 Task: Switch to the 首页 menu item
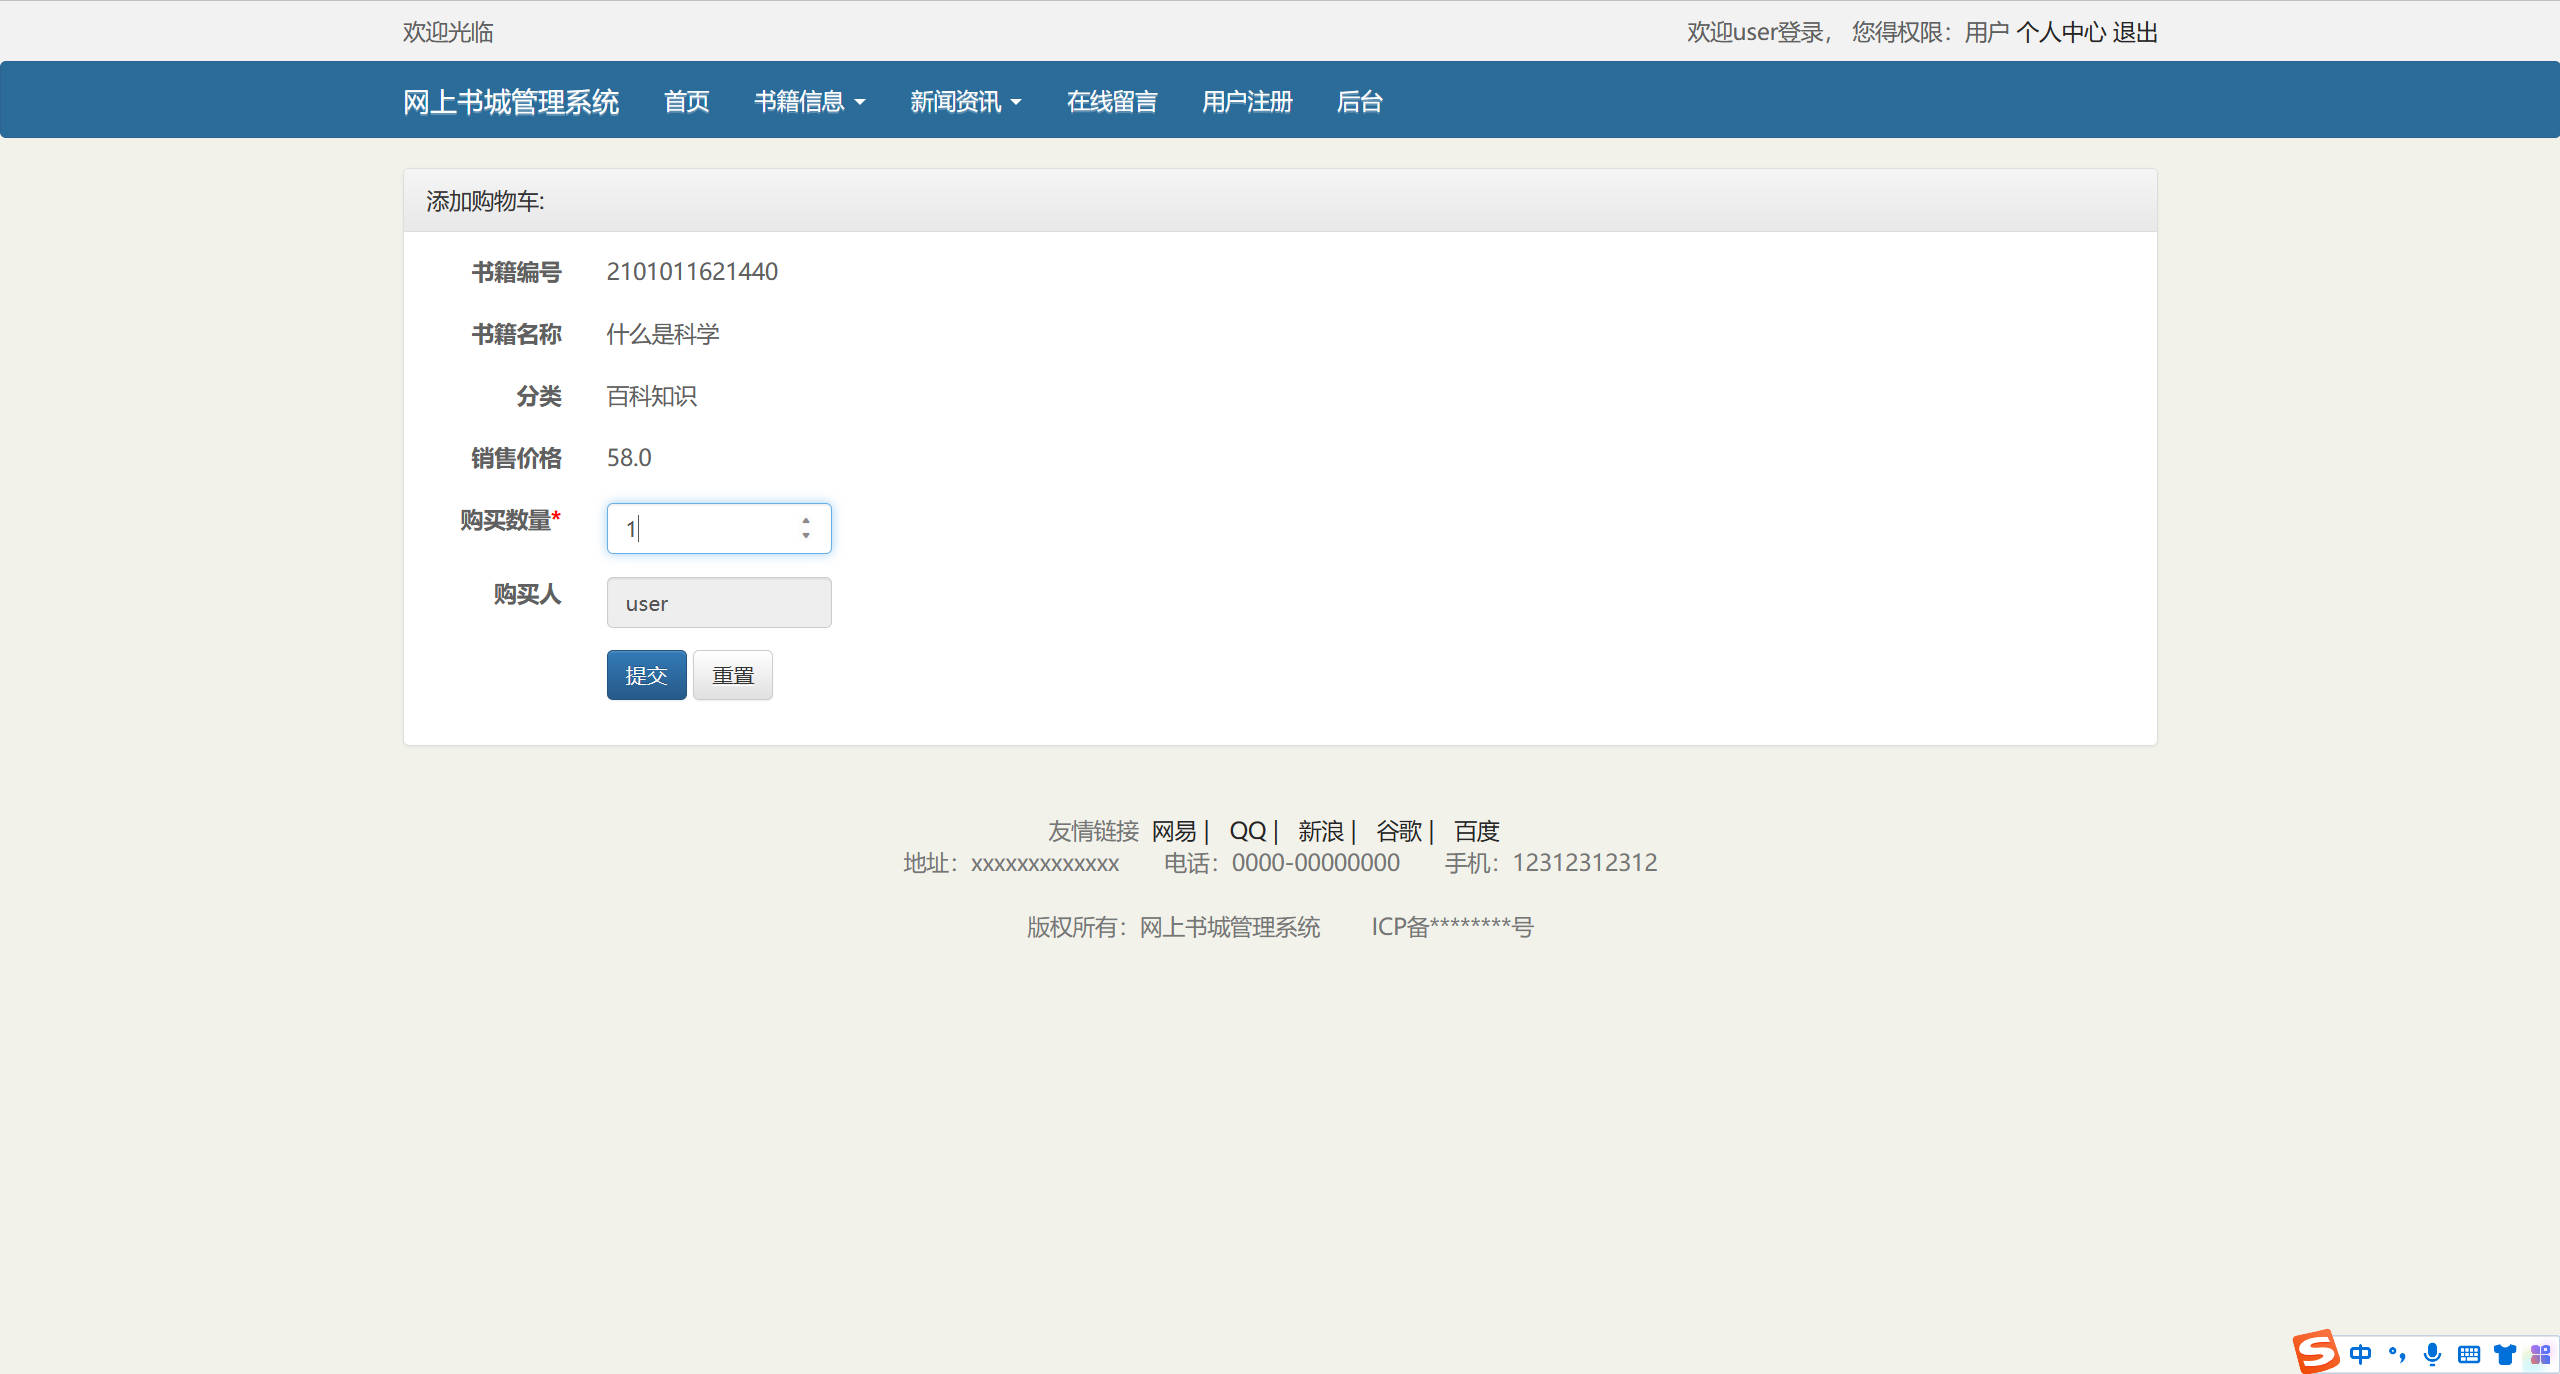(x=686, y=101)
